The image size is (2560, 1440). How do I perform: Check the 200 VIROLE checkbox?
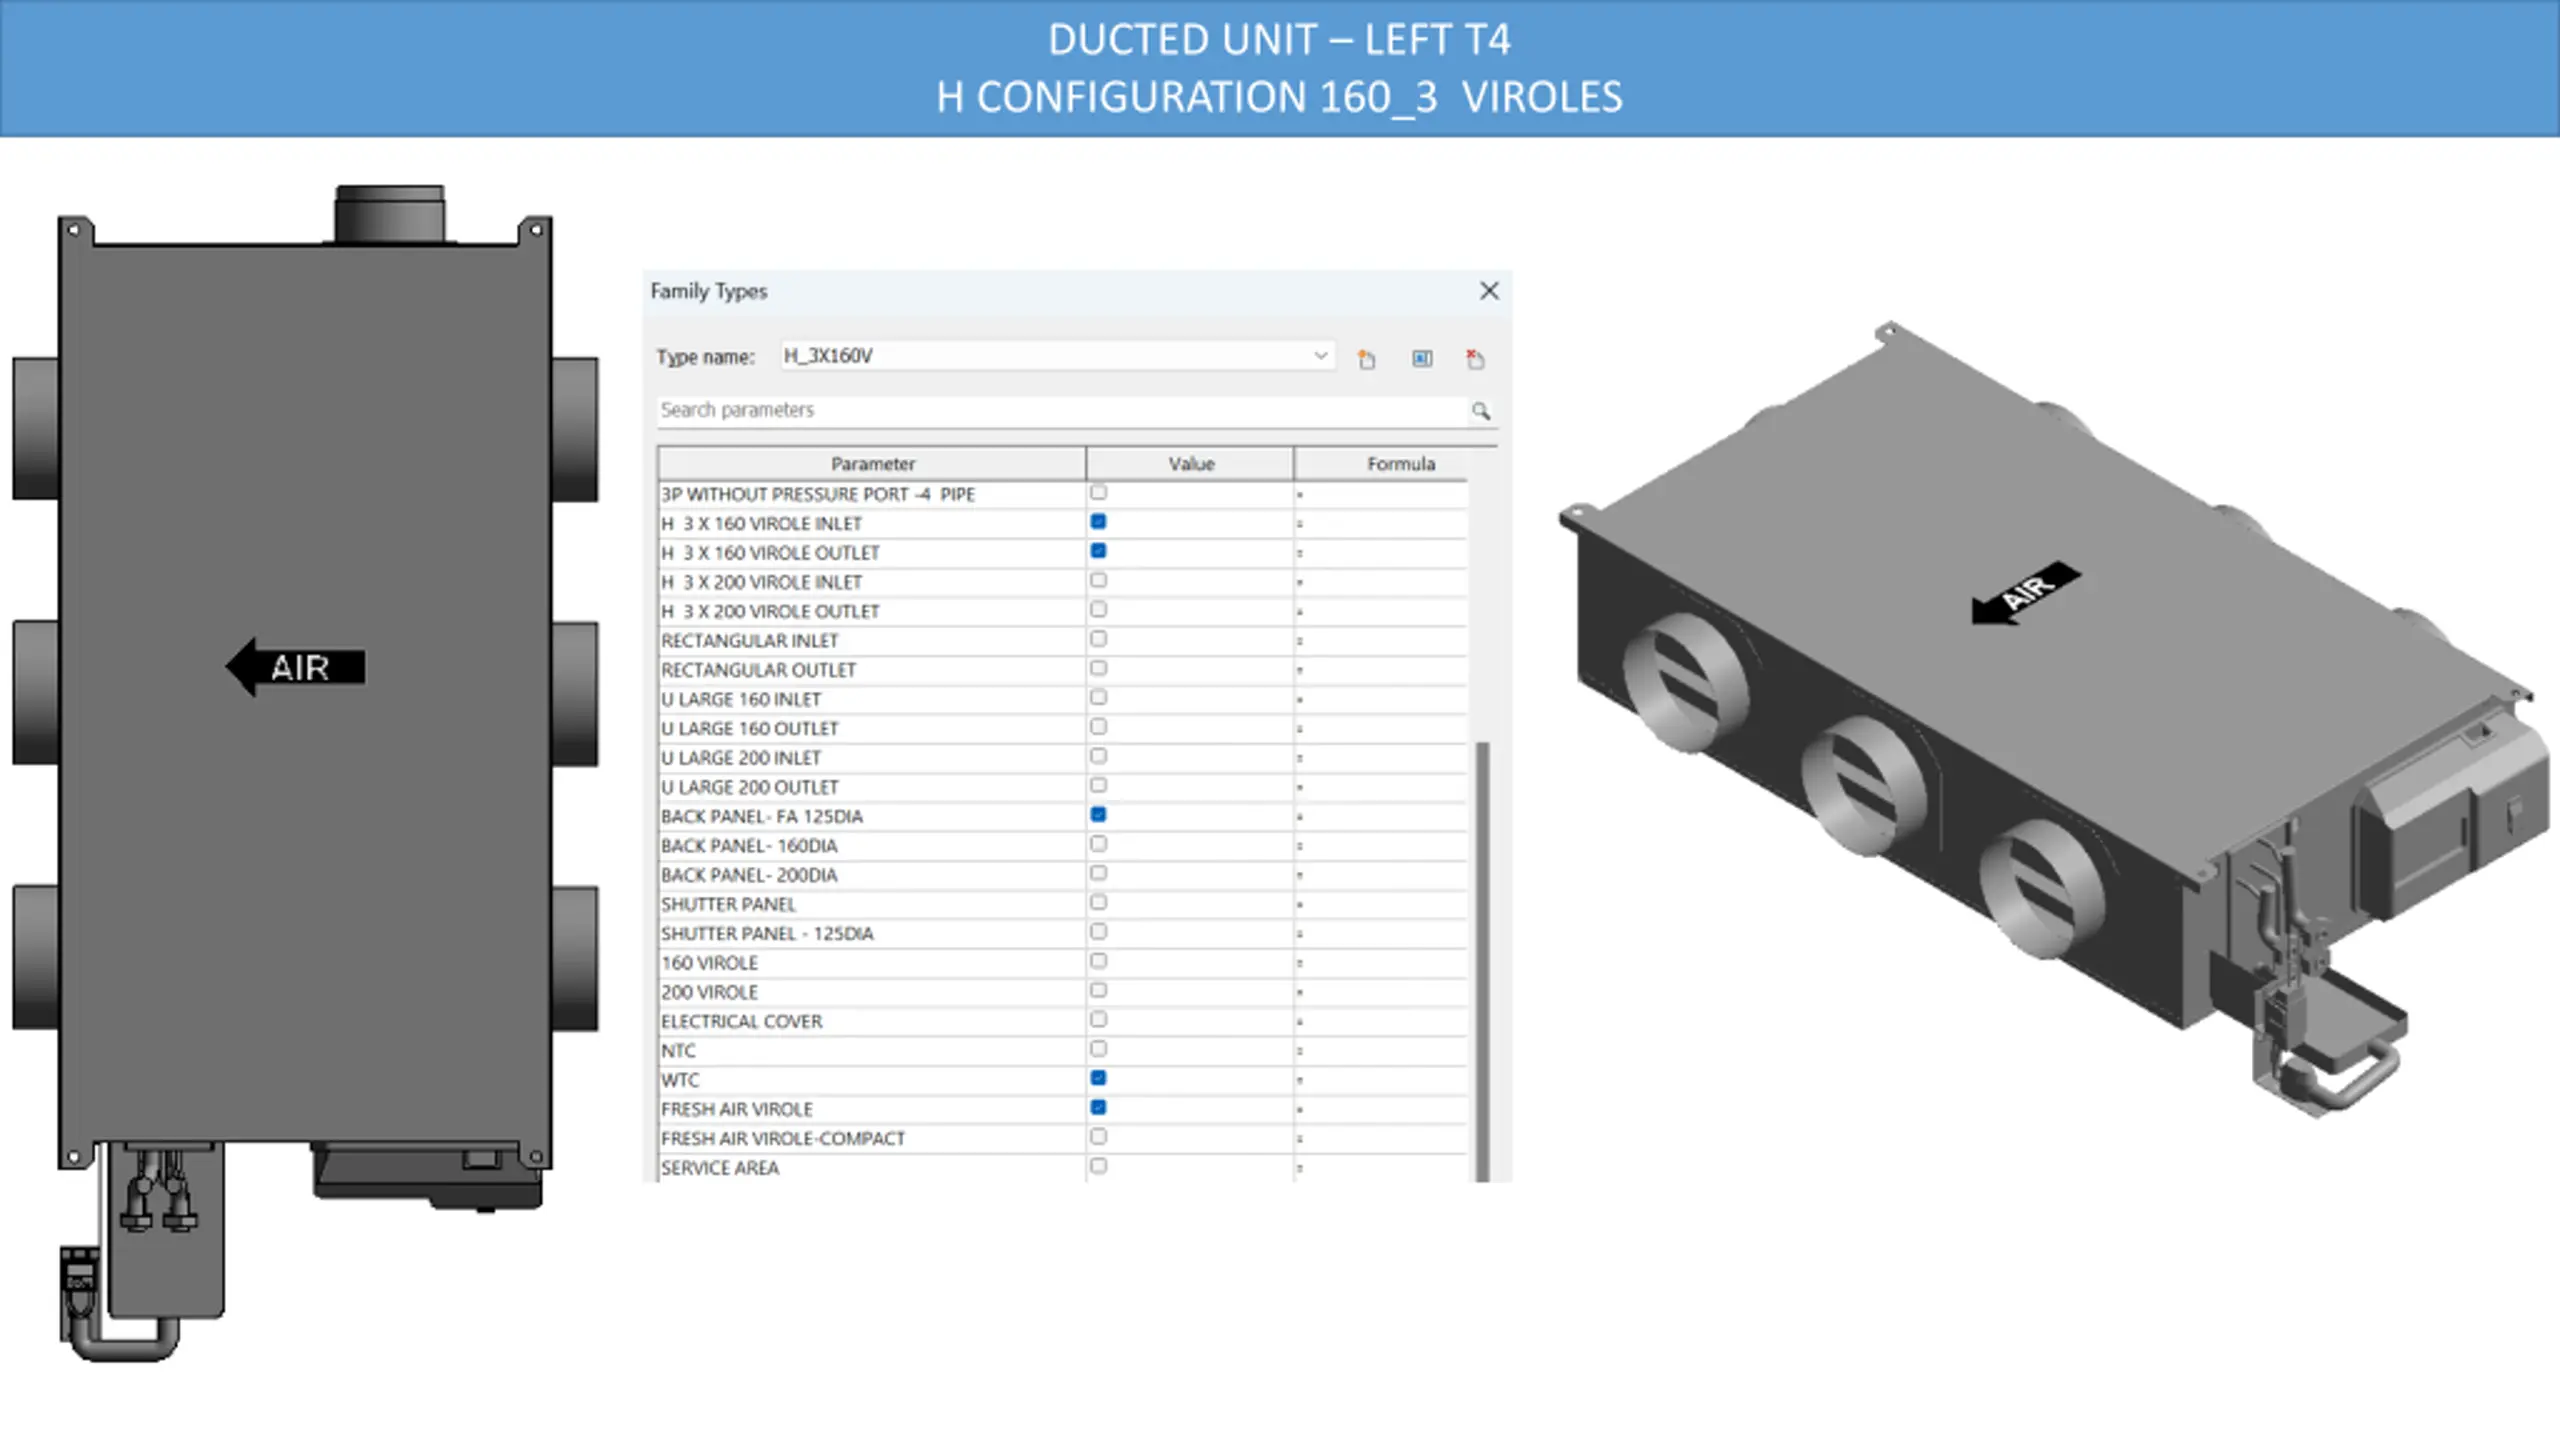[x=1098, y=990]
